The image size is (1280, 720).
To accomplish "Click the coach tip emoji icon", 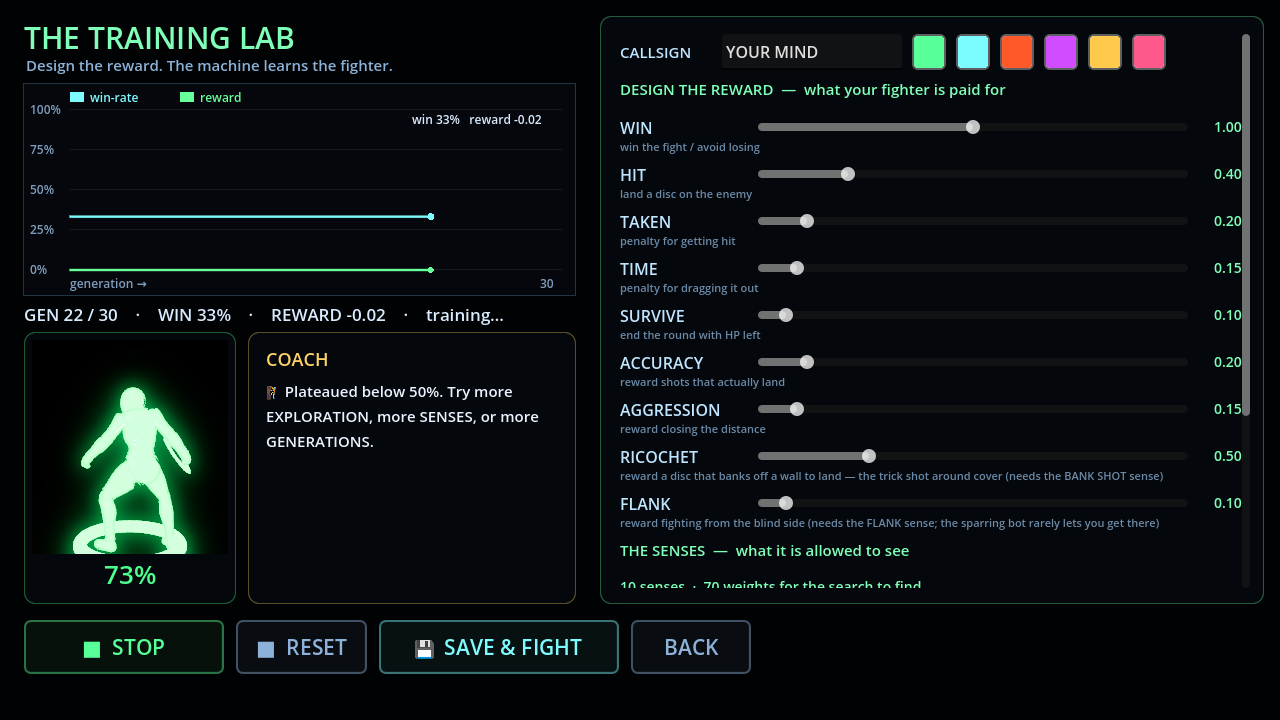I will pos(271,392).
